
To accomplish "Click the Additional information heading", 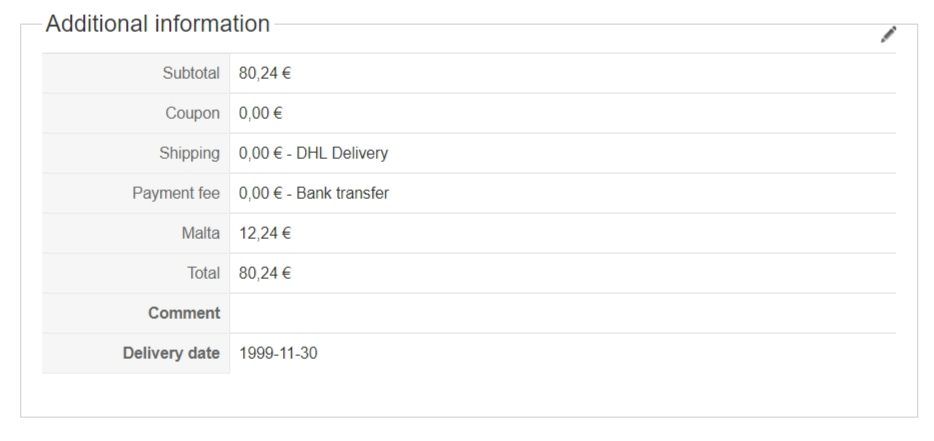I will tap(158, 24).
